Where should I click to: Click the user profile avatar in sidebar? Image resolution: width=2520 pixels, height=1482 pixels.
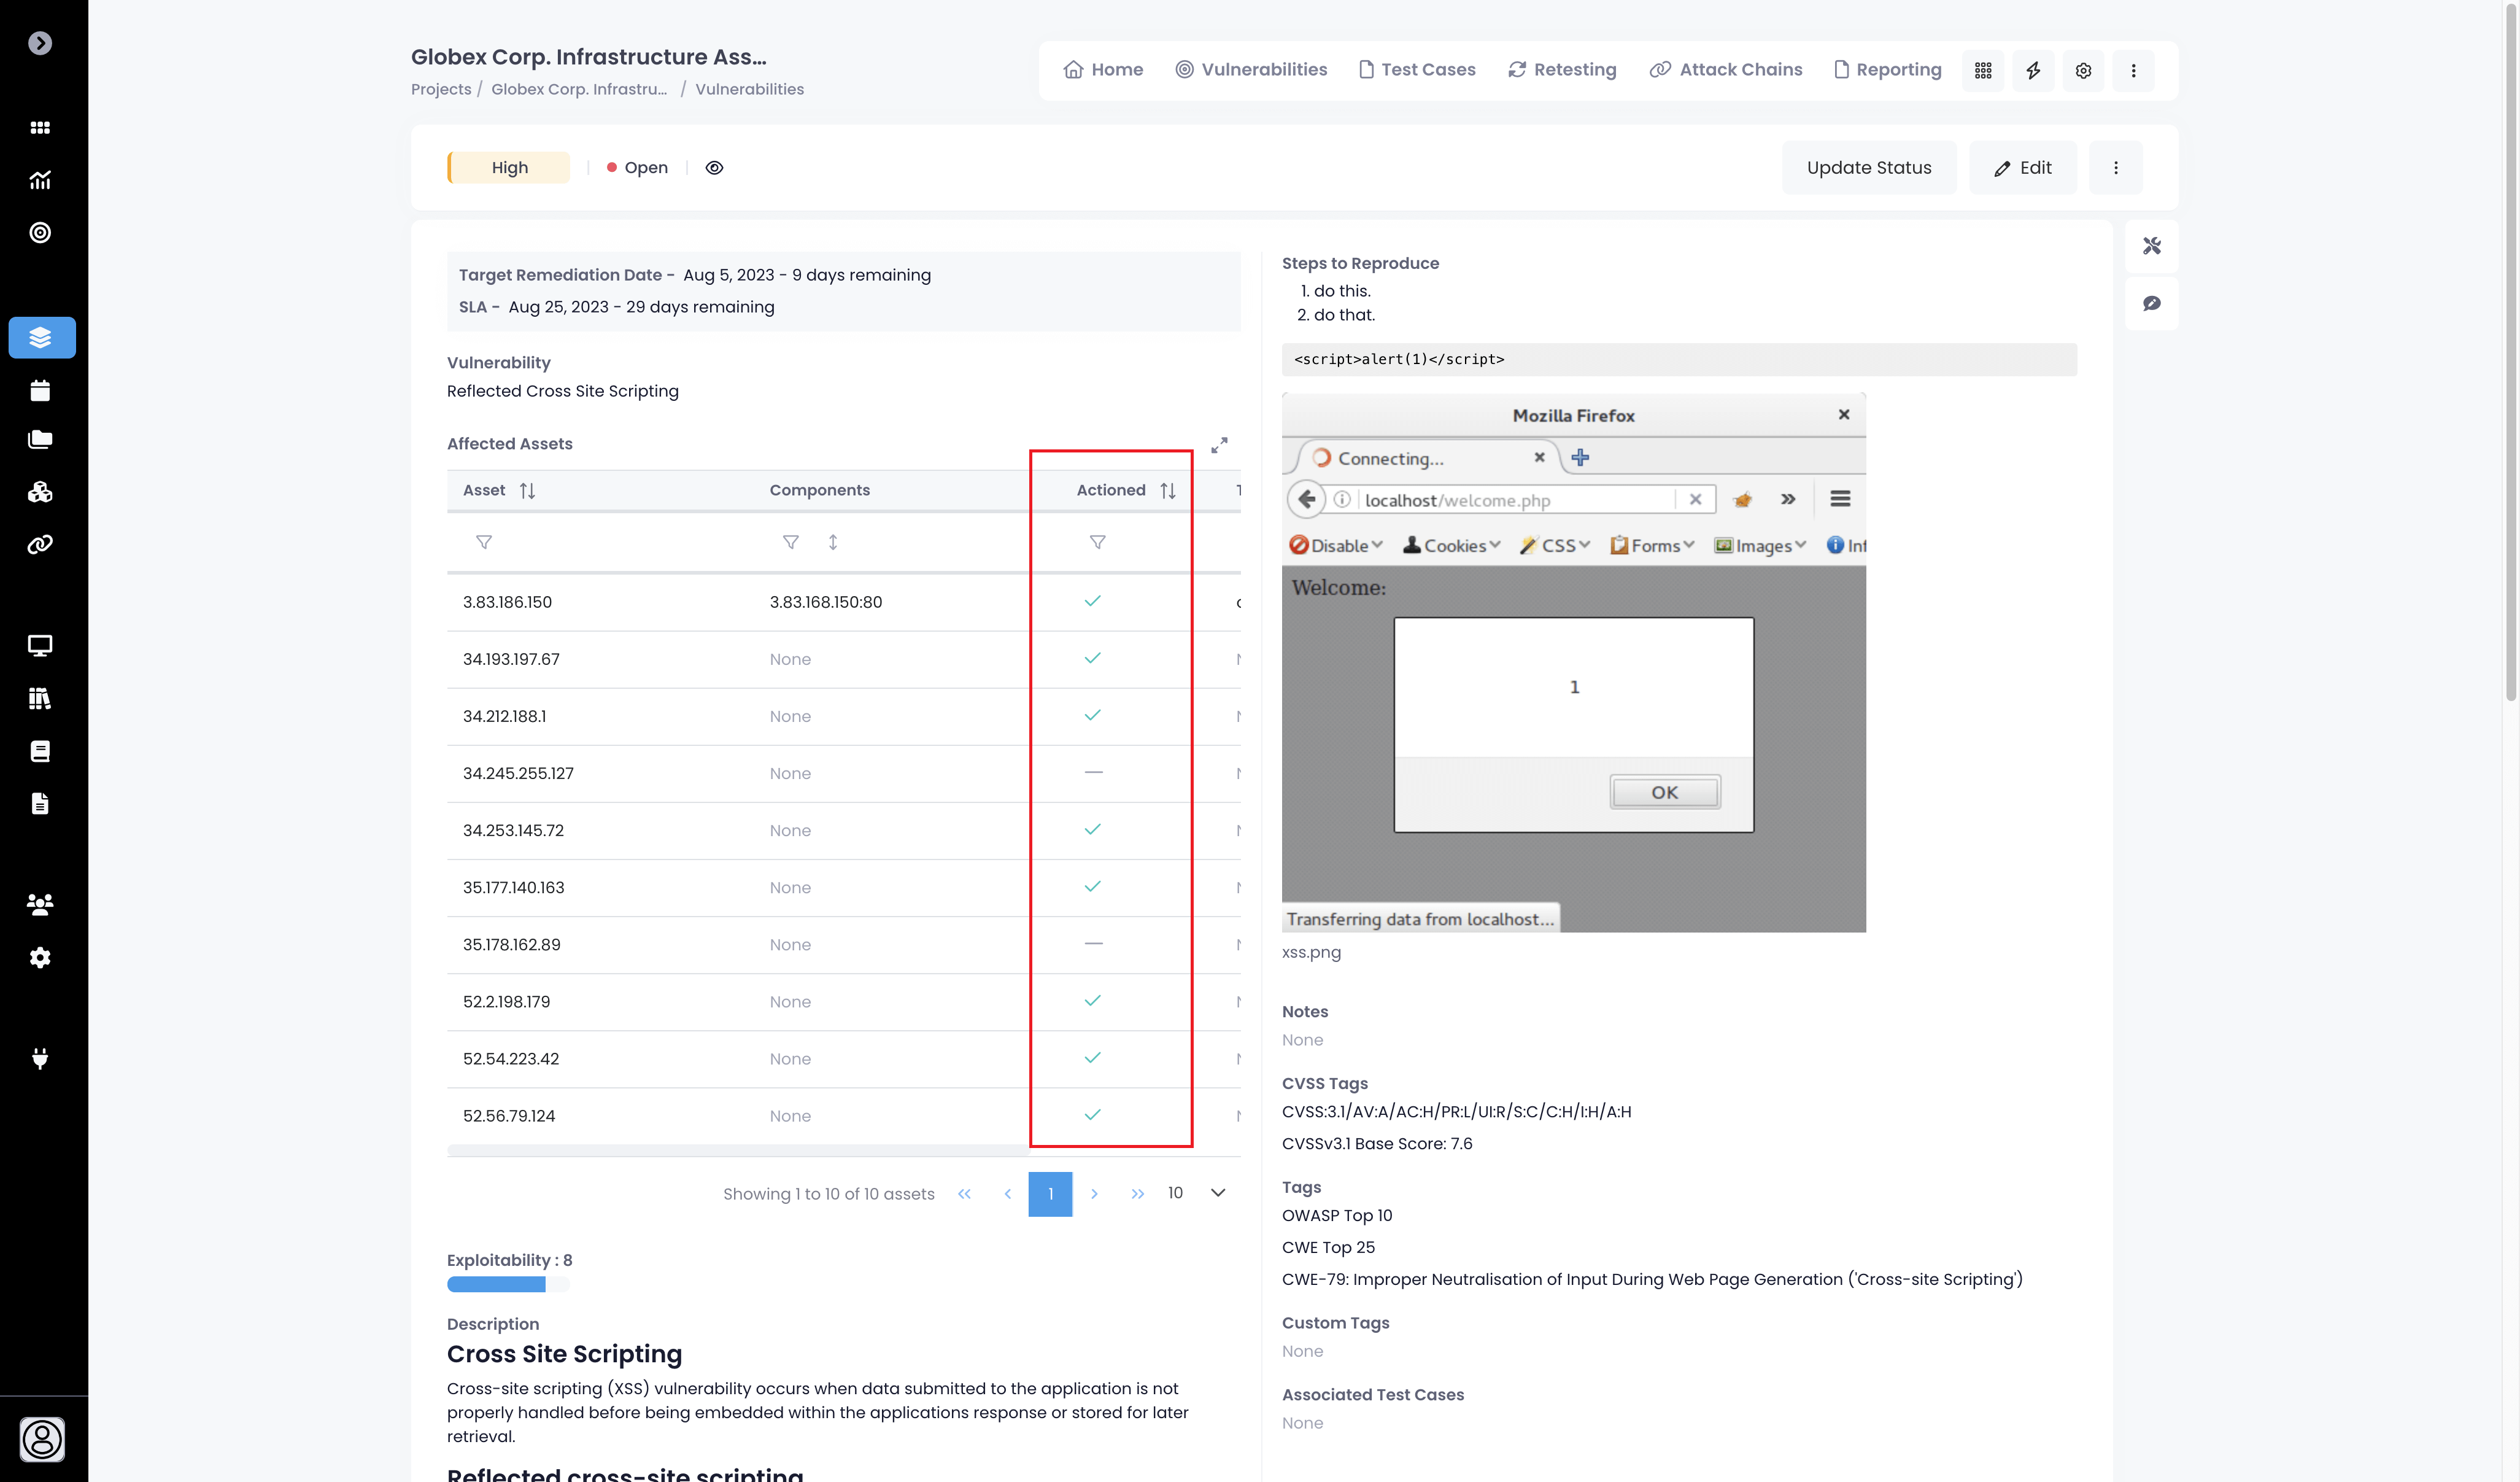42,1439
